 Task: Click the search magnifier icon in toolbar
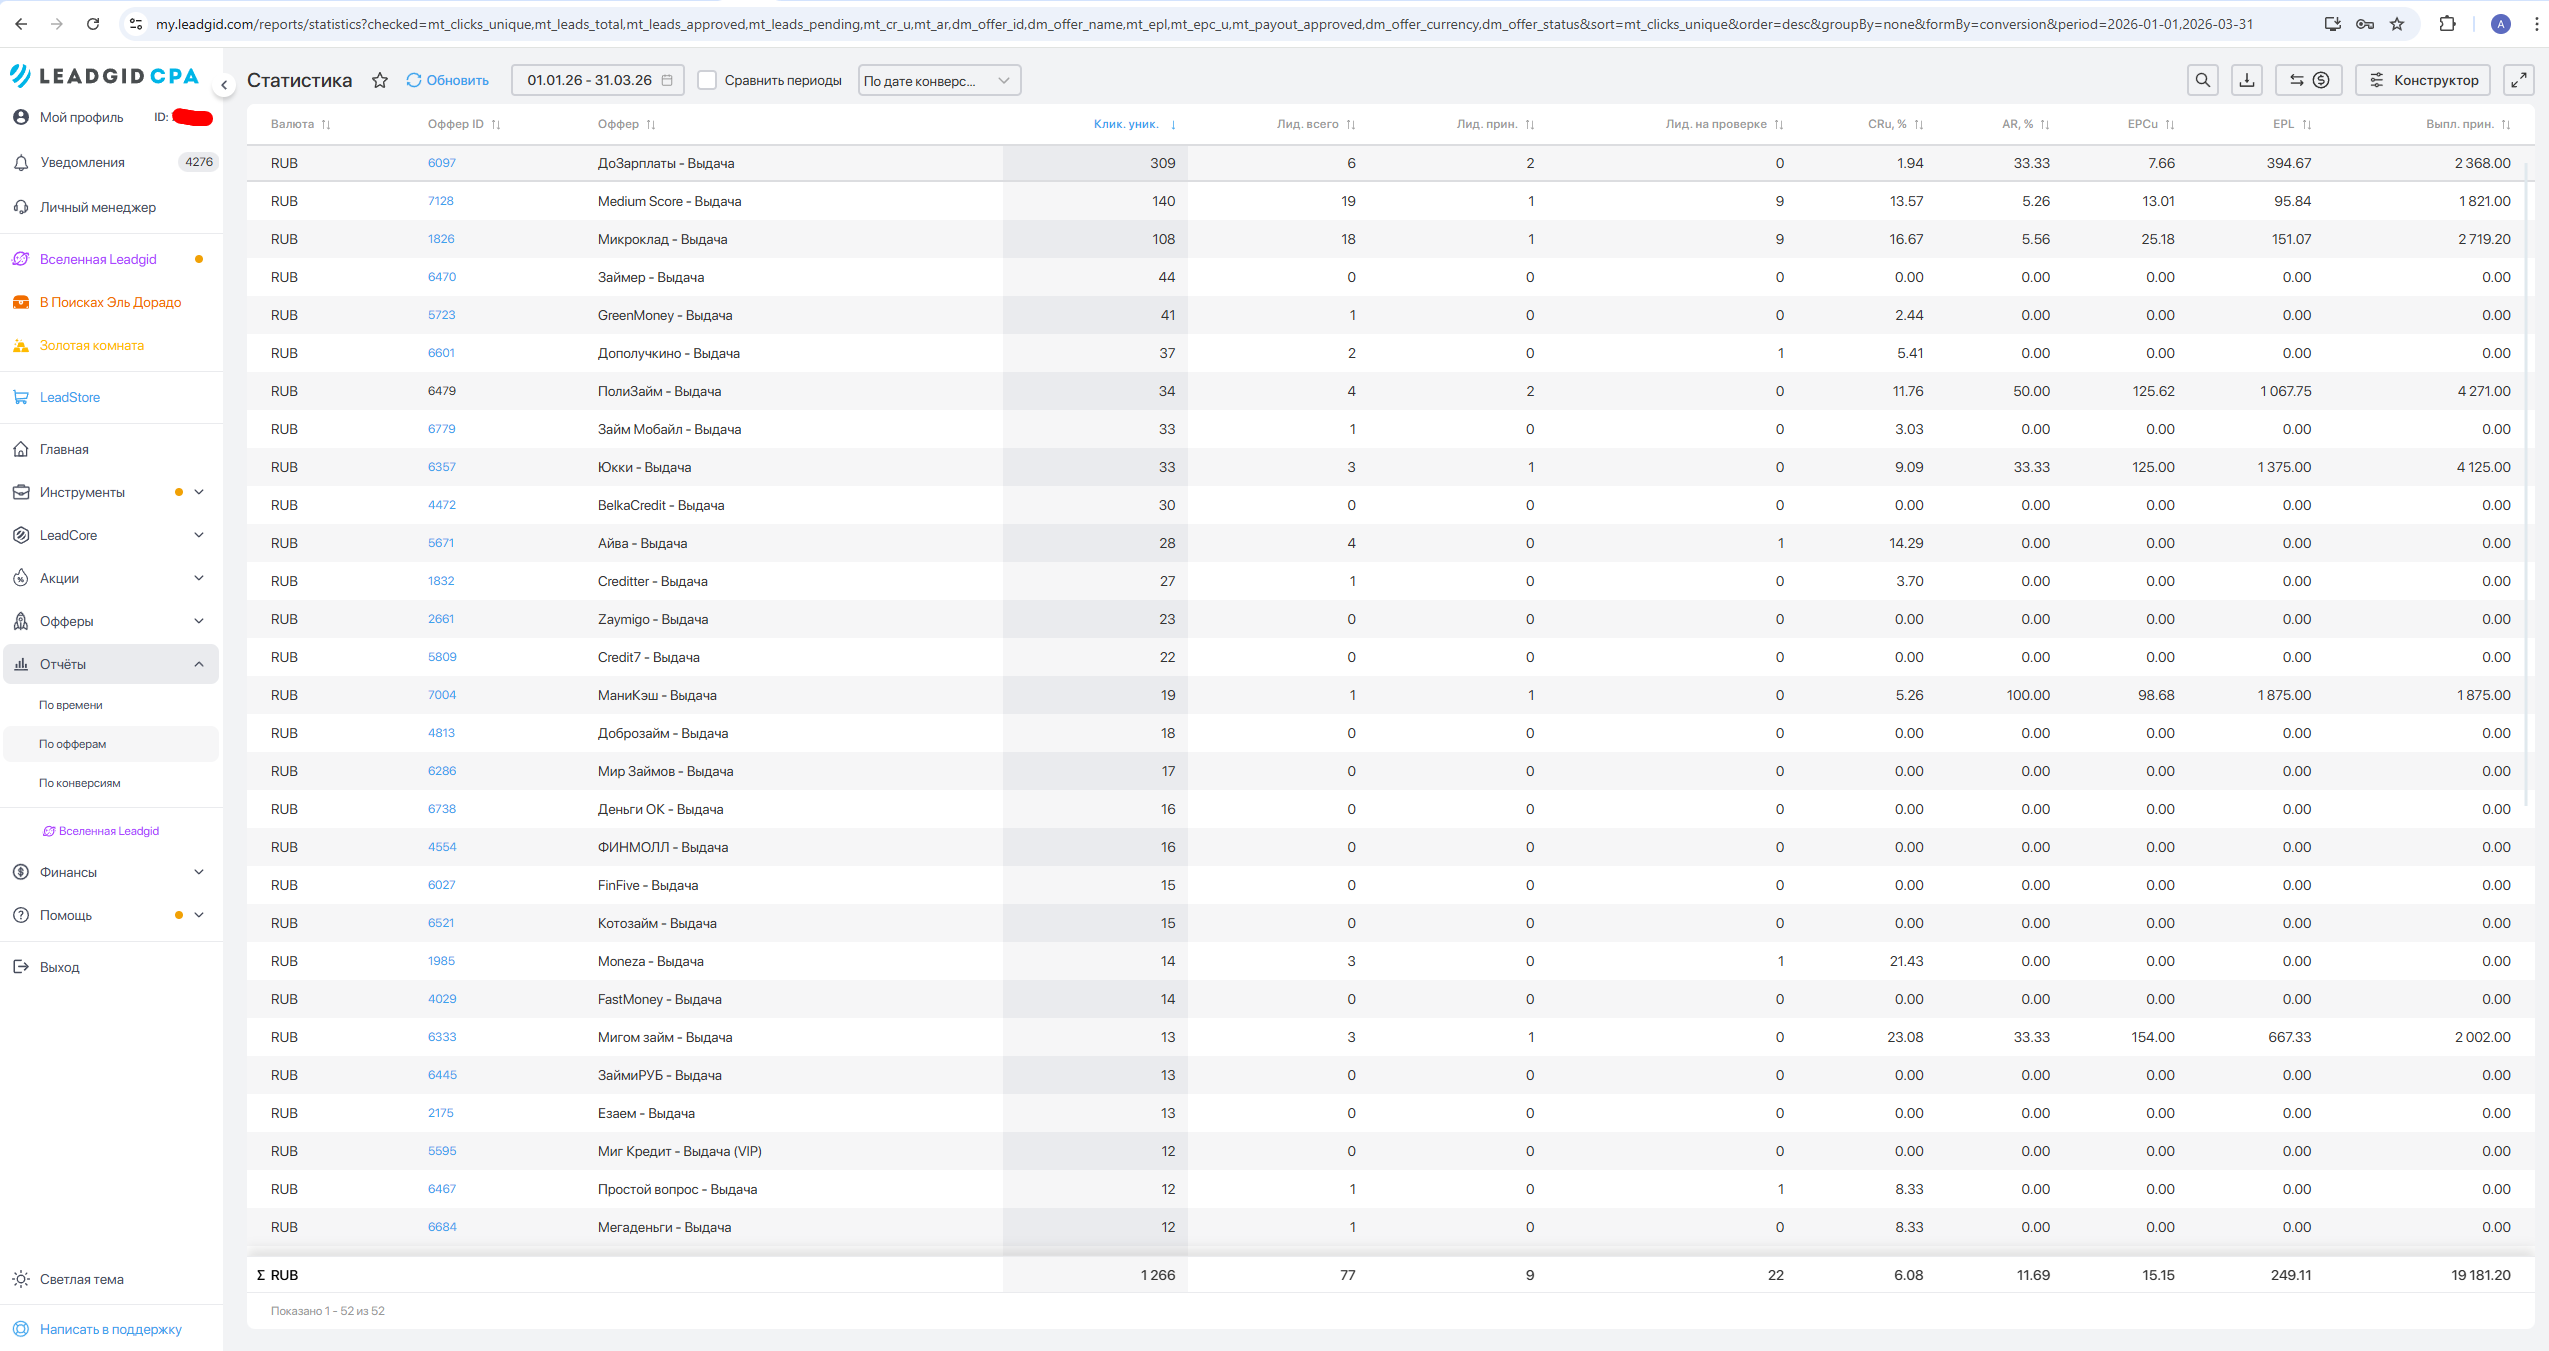[x=2202, y=80]
